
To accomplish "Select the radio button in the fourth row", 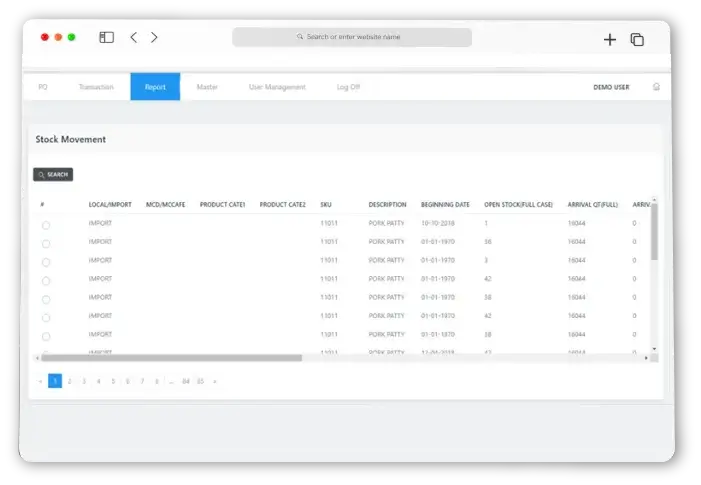I will 46,280.
